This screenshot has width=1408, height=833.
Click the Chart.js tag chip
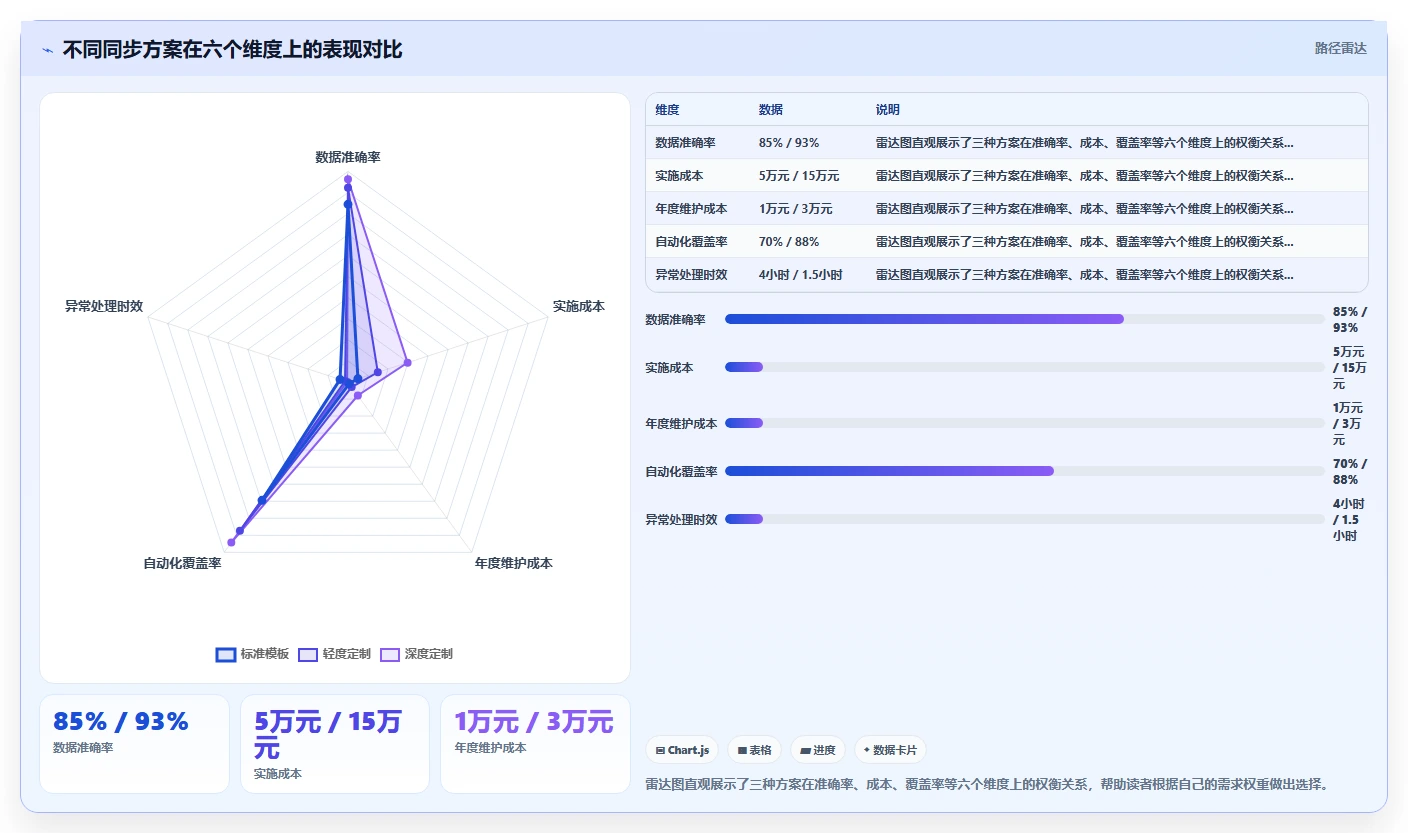coord(682,750)
